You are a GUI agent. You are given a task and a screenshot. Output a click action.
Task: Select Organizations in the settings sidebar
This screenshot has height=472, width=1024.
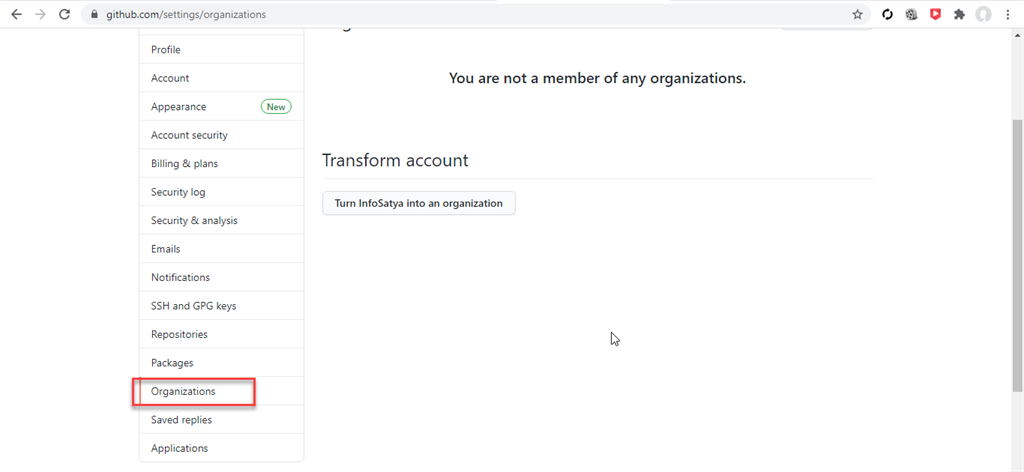(x=183, y=391)
